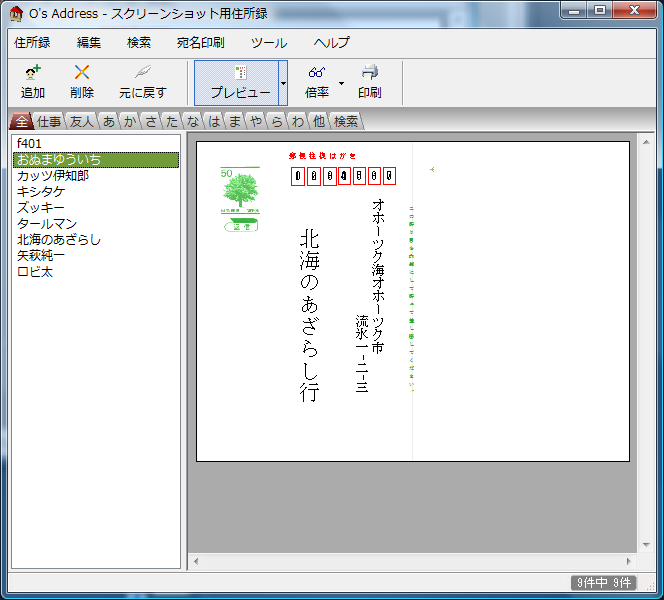Select カッツ伊知郎 in the address list

coord(53,176)
